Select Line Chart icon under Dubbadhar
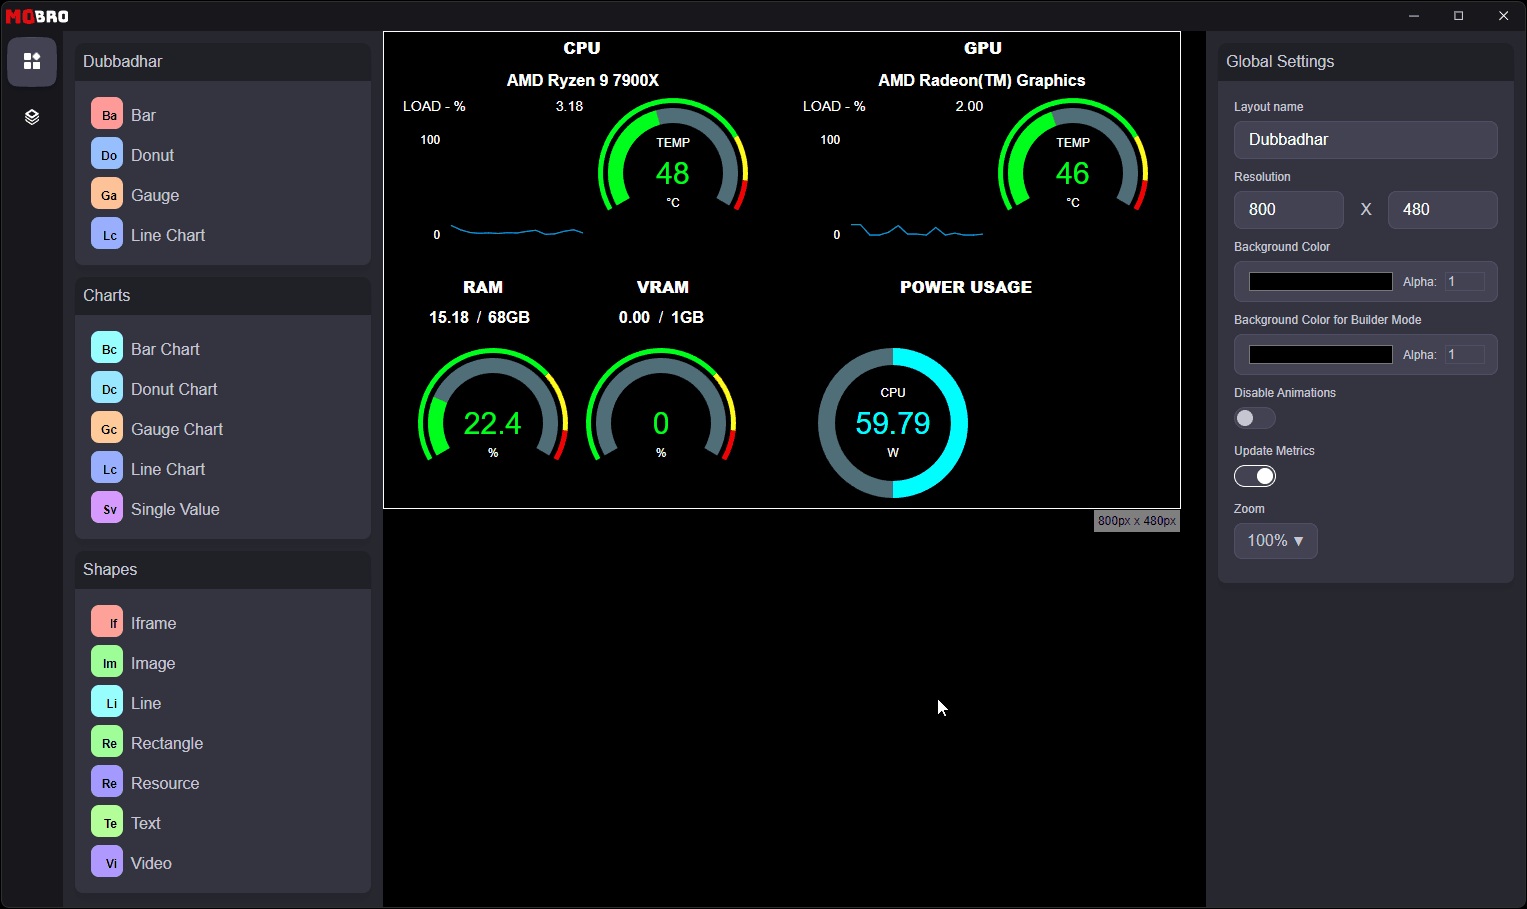This screenshot has width=1527, height=909. coord(107,235)
